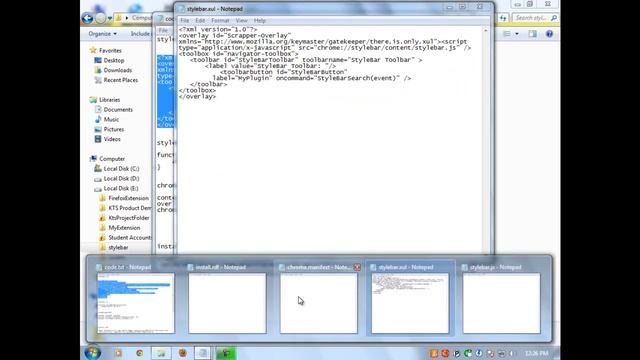The height and width of the screenshot is (360, 640).
Task: Click the Include in library button in Explorer
Action: [x=140, y=34]
